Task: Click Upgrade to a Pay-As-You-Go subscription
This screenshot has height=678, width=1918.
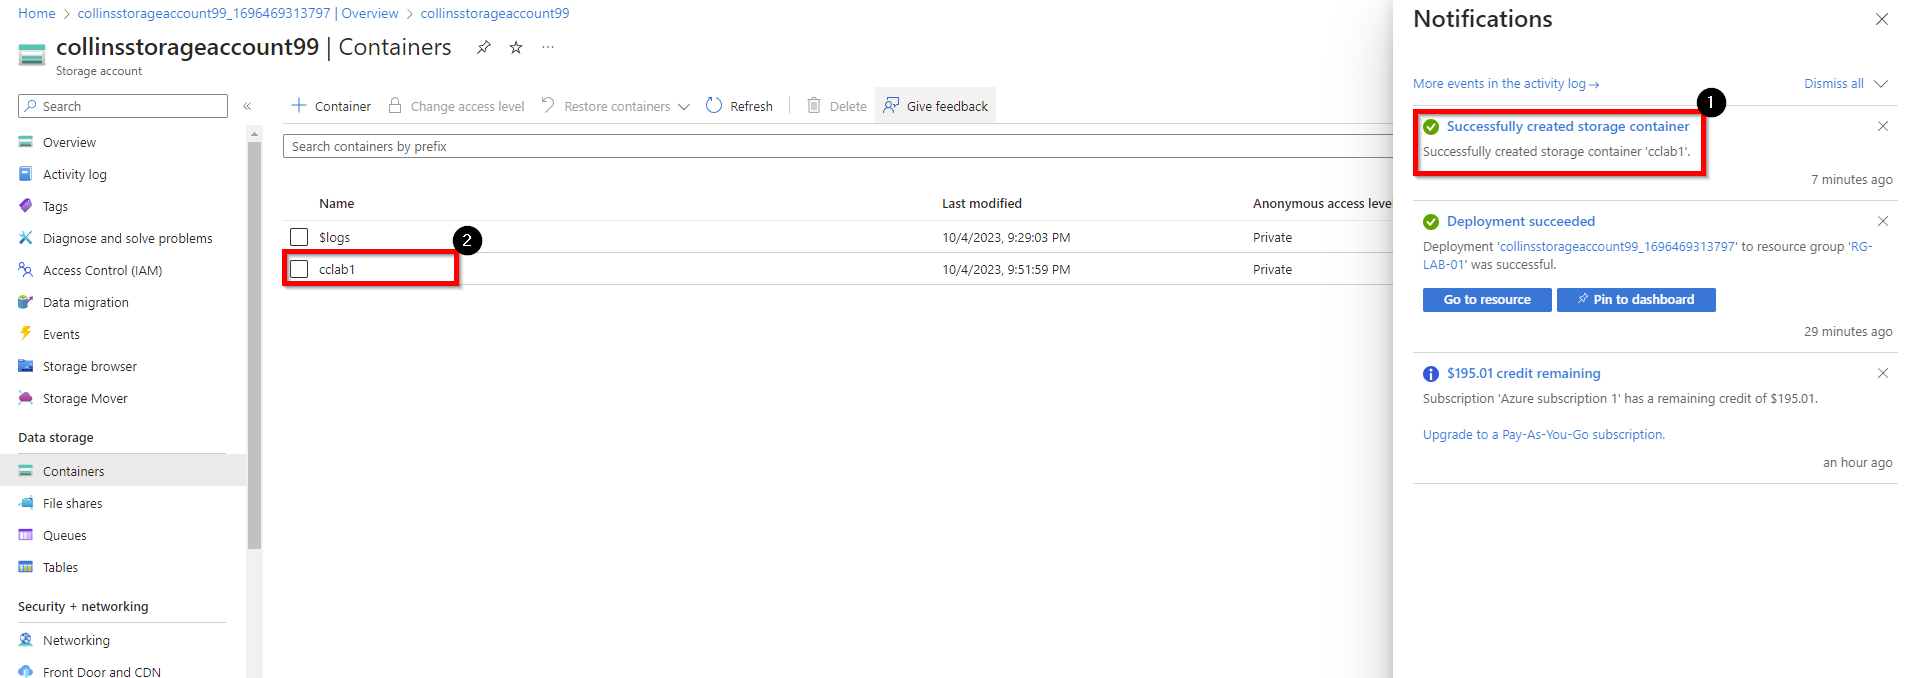Action: click(x=1544, y=435)
